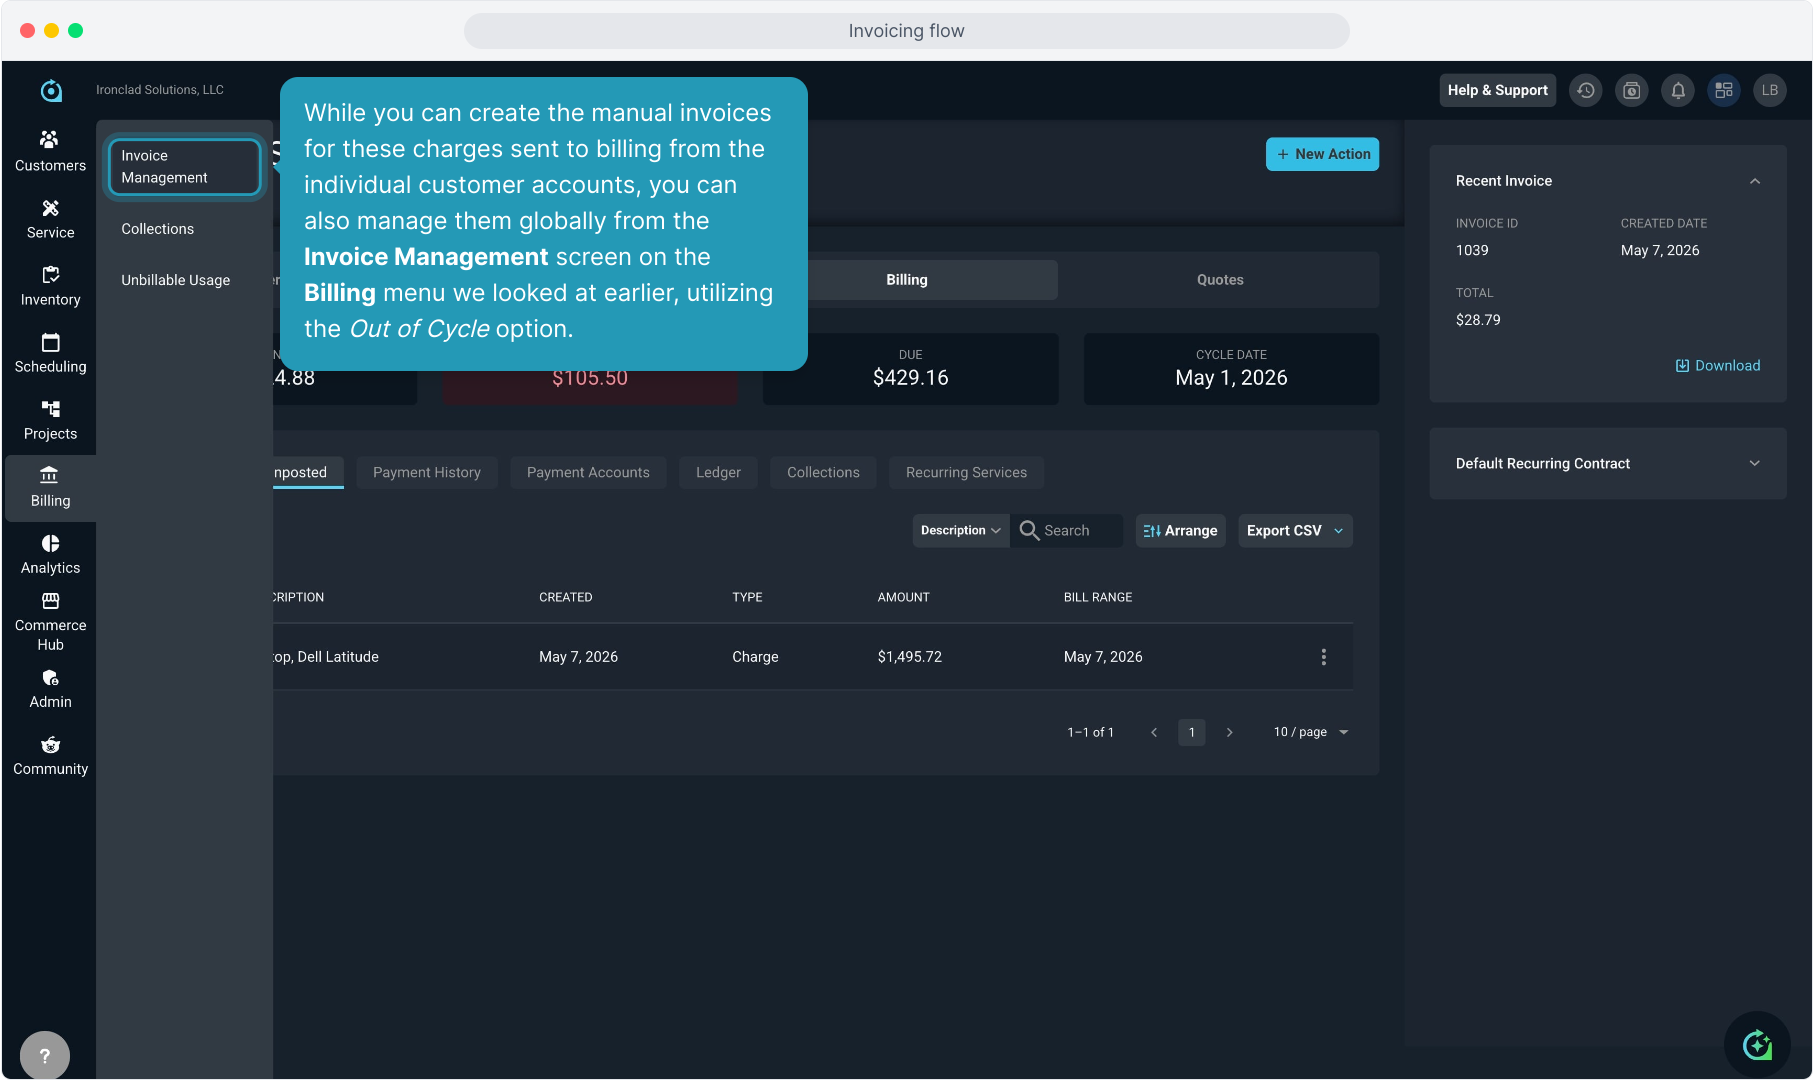Open Unbillable Usage in Billing submenu
1814x1080 pixels.
click(176, 280)
